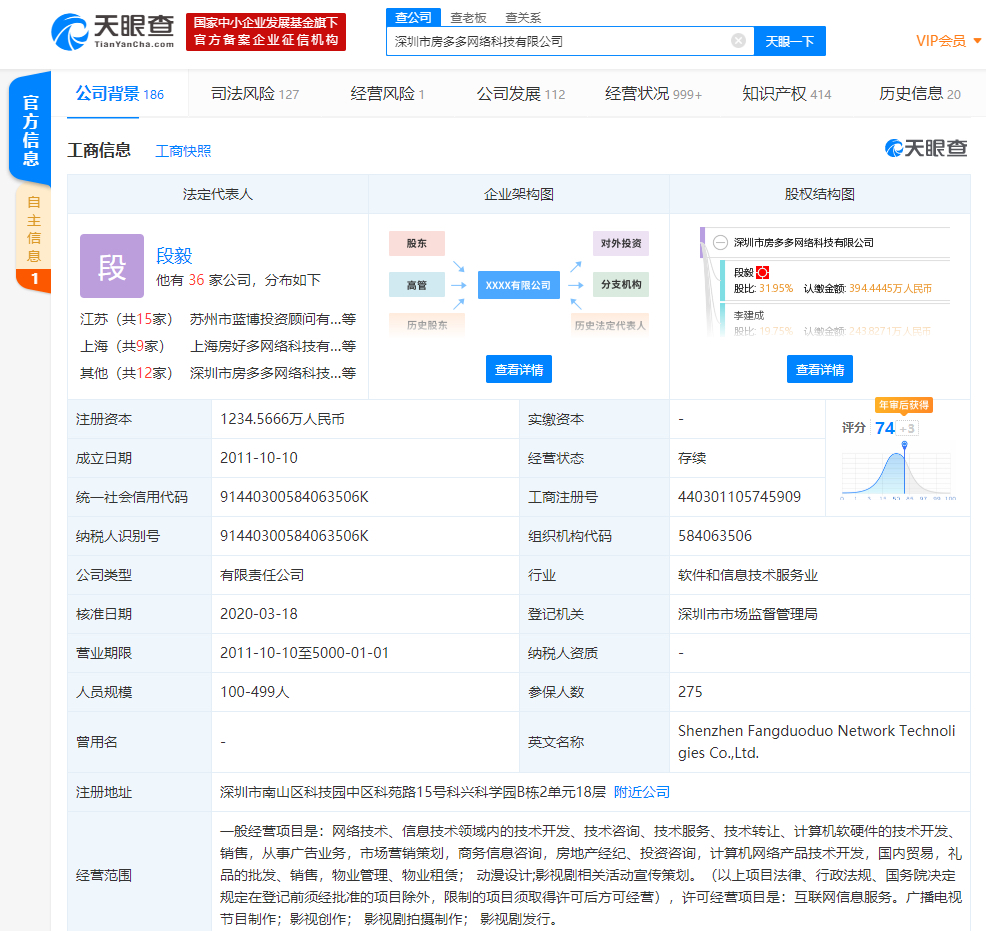This screenshot has width=986, height=931.
Task: Click the 登记机关 value 深圳市市场监督管理局
Action: tap(748, 614)
